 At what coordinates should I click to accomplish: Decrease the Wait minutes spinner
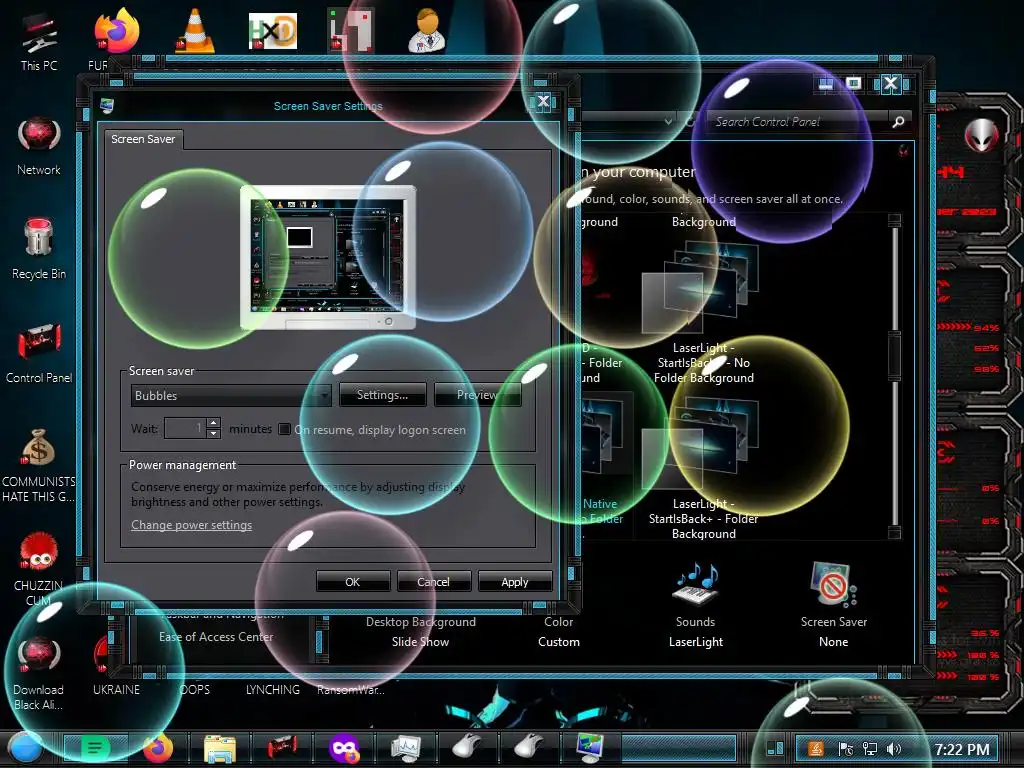[213, 434]
